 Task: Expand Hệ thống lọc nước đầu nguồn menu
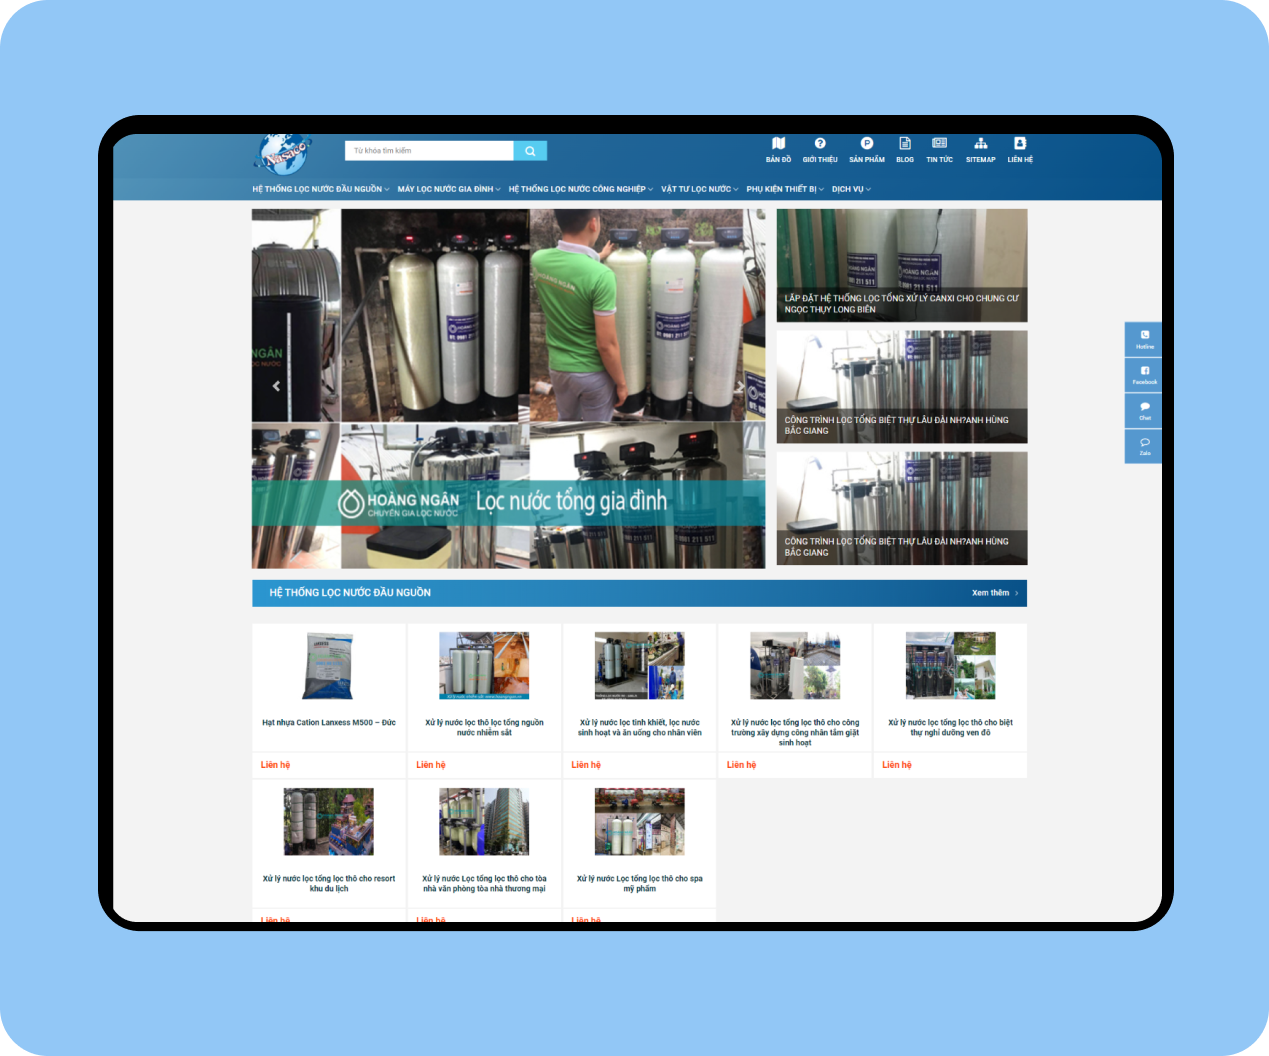tap(321, 189)
